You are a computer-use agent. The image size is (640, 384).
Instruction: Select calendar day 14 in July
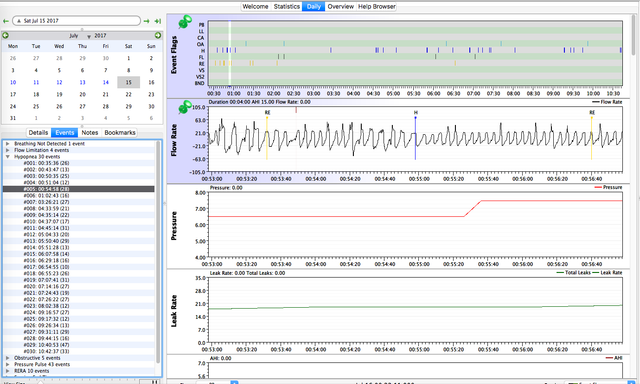pyautogui.click(x=106, y=82)
